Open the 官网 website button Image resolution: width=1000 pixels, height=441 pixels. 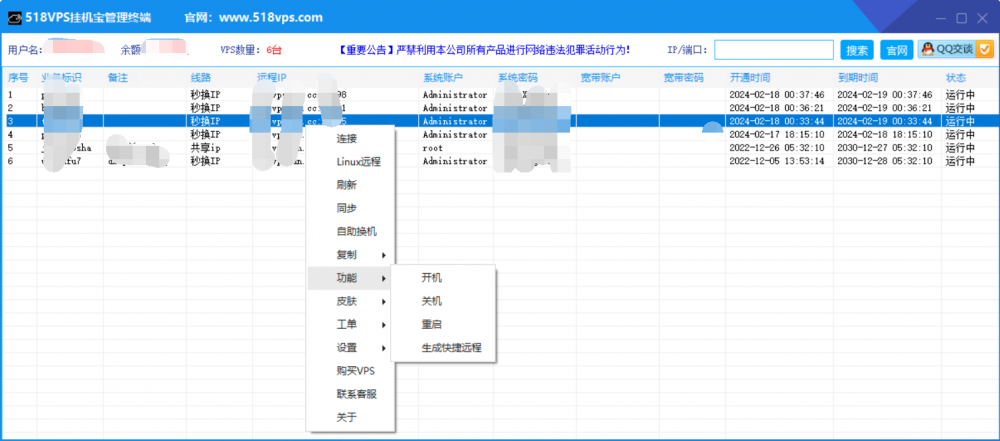click(x=897, y=50)
